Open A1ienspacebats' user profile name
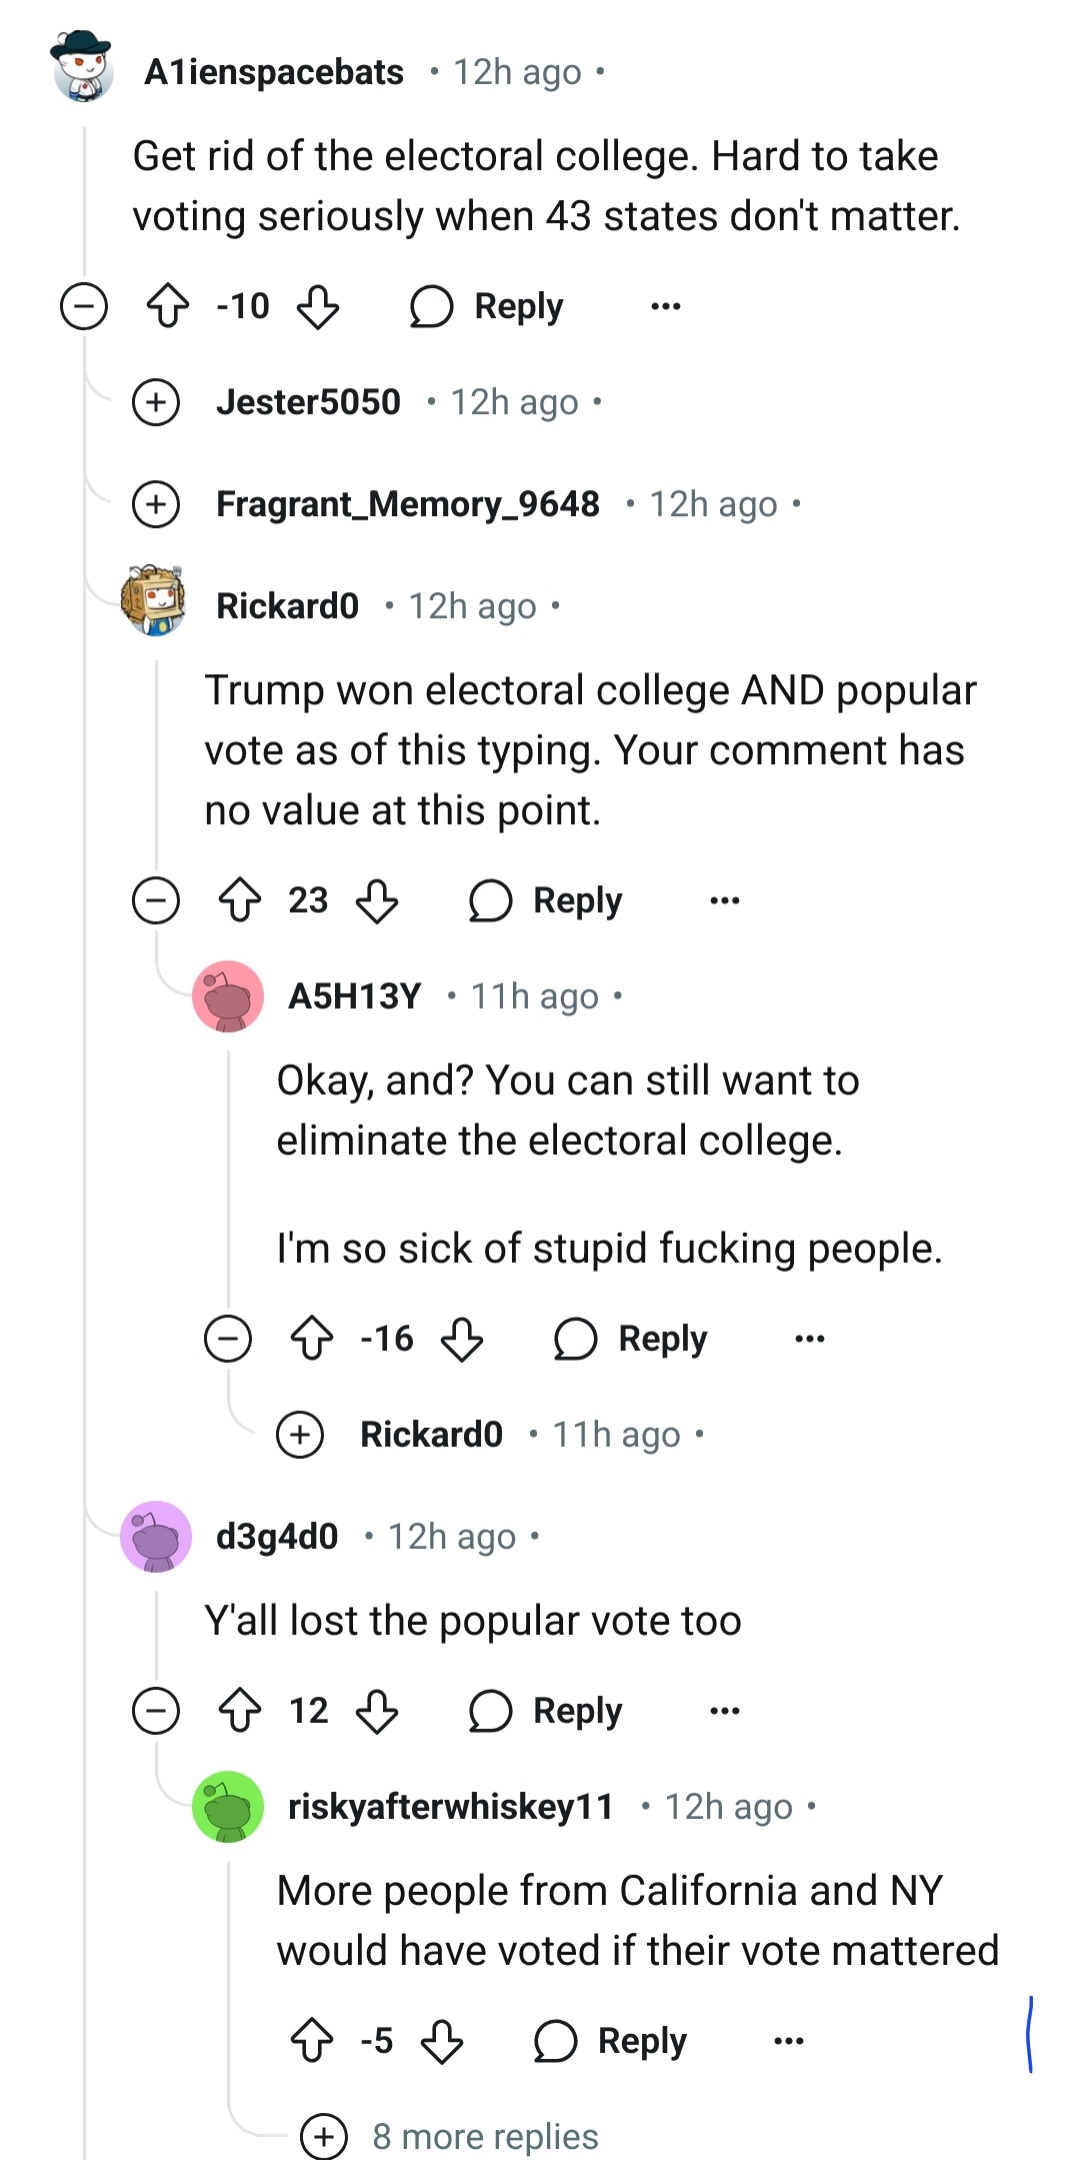 (274, 72)
